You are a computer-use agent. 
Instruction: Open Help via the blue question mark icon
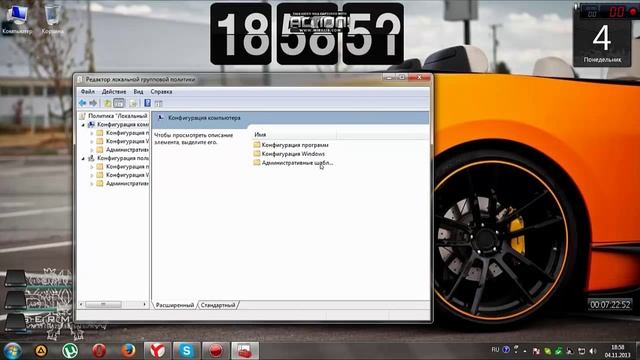point(147,103)
